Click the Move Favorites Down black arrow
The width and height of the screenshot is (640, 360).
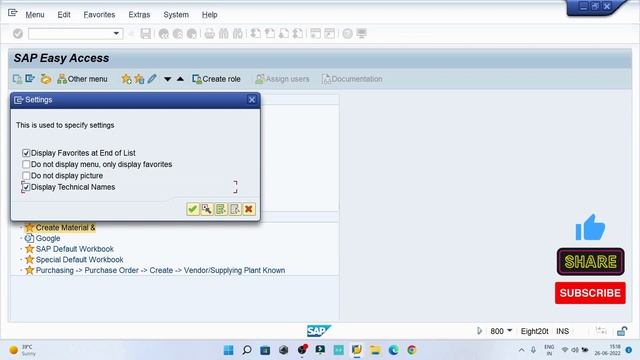pyautogui.click(x=167, y=79)
